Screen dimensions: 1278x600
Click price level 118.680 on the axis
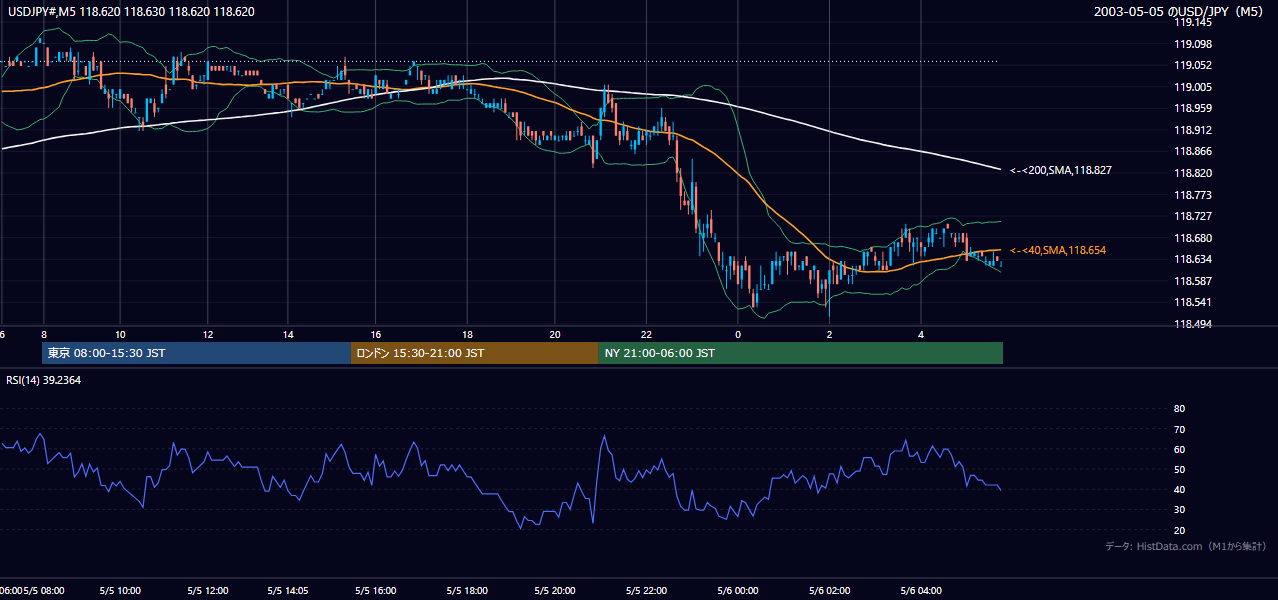pos(1193,238)
